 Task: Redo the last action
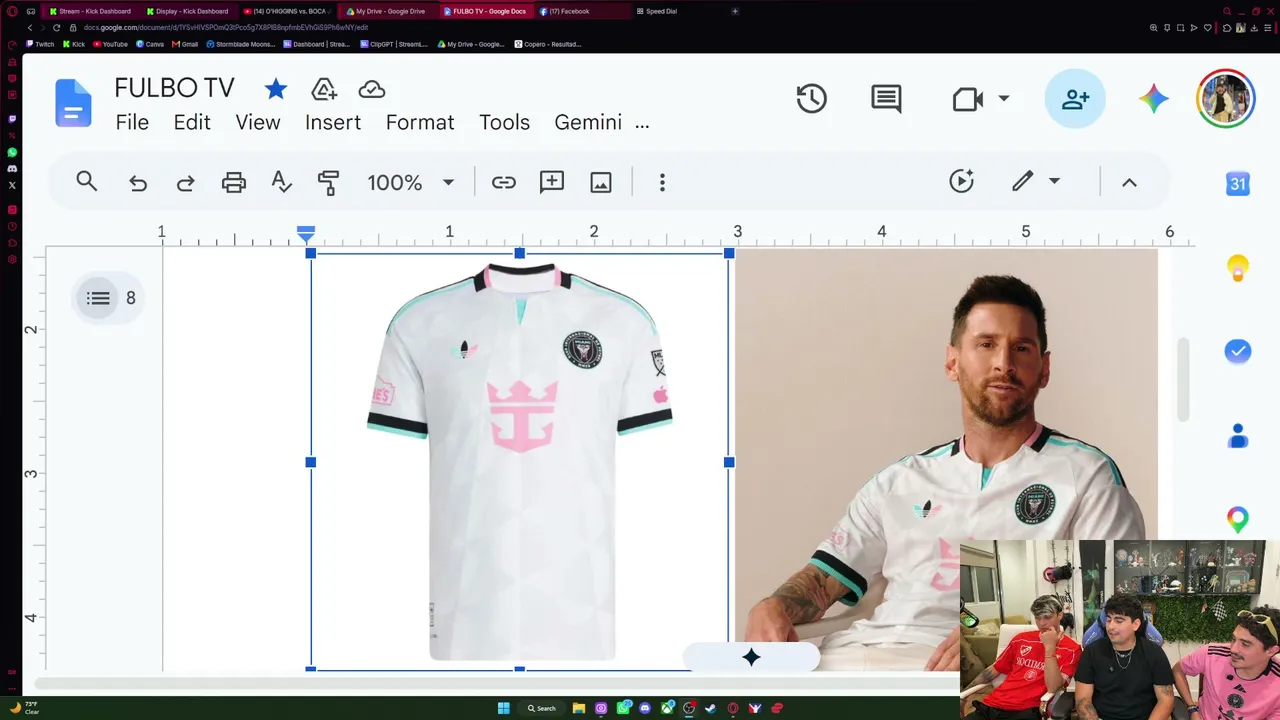click(186, 183)
